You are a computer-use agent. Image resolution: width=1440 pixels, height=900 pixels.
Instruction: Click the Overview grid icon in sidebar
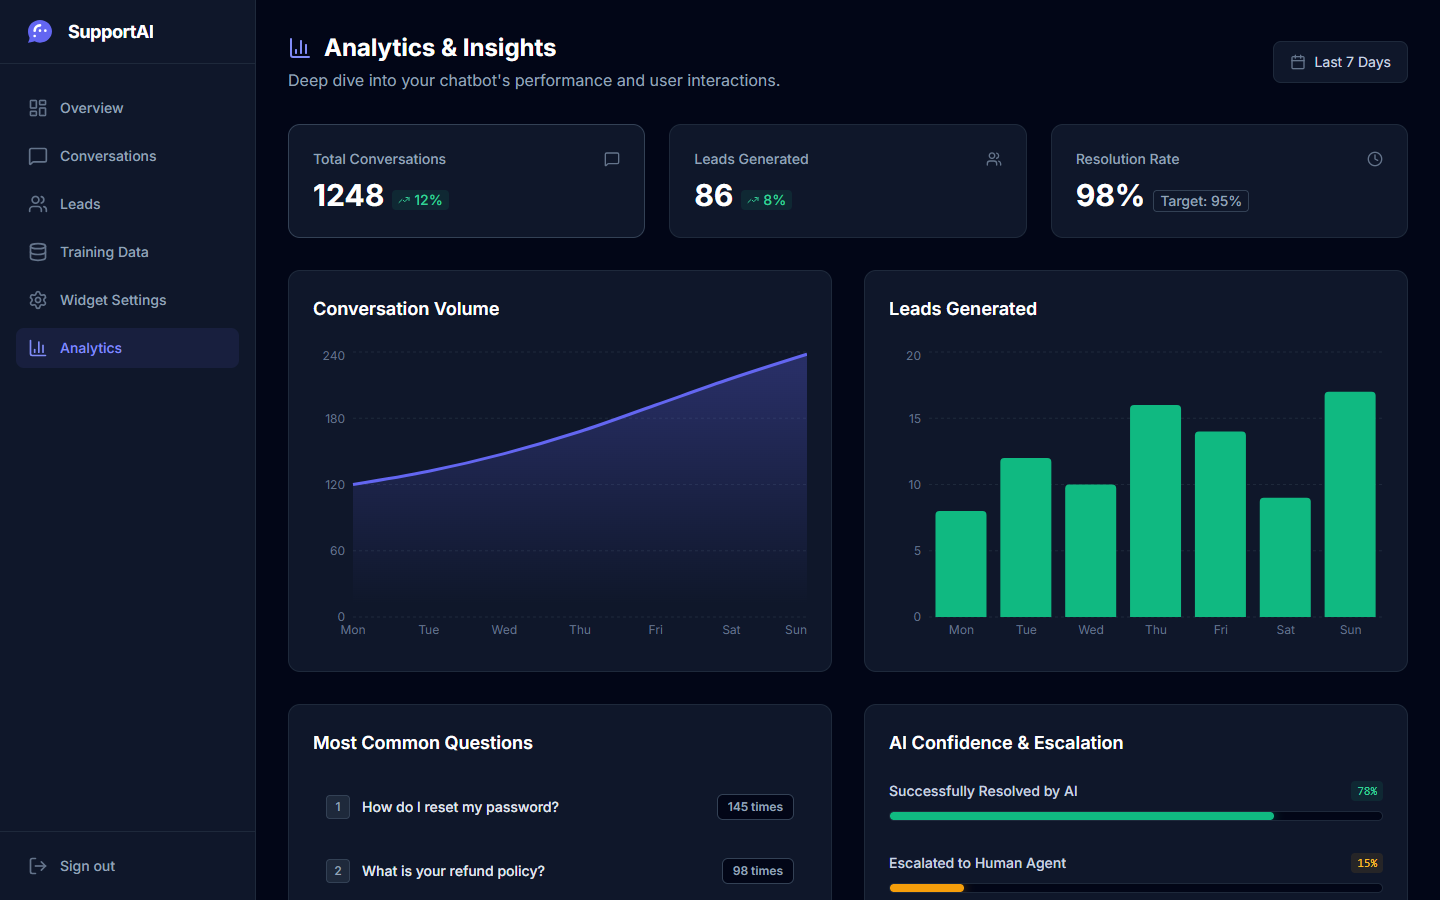[38, 108]
